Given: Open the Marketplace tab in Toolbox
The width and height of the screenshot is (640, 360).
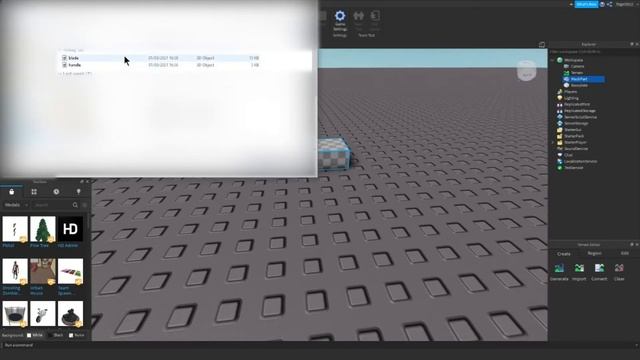Looking at the screenshot, I should pyautogui.click(x=11, y=191).
